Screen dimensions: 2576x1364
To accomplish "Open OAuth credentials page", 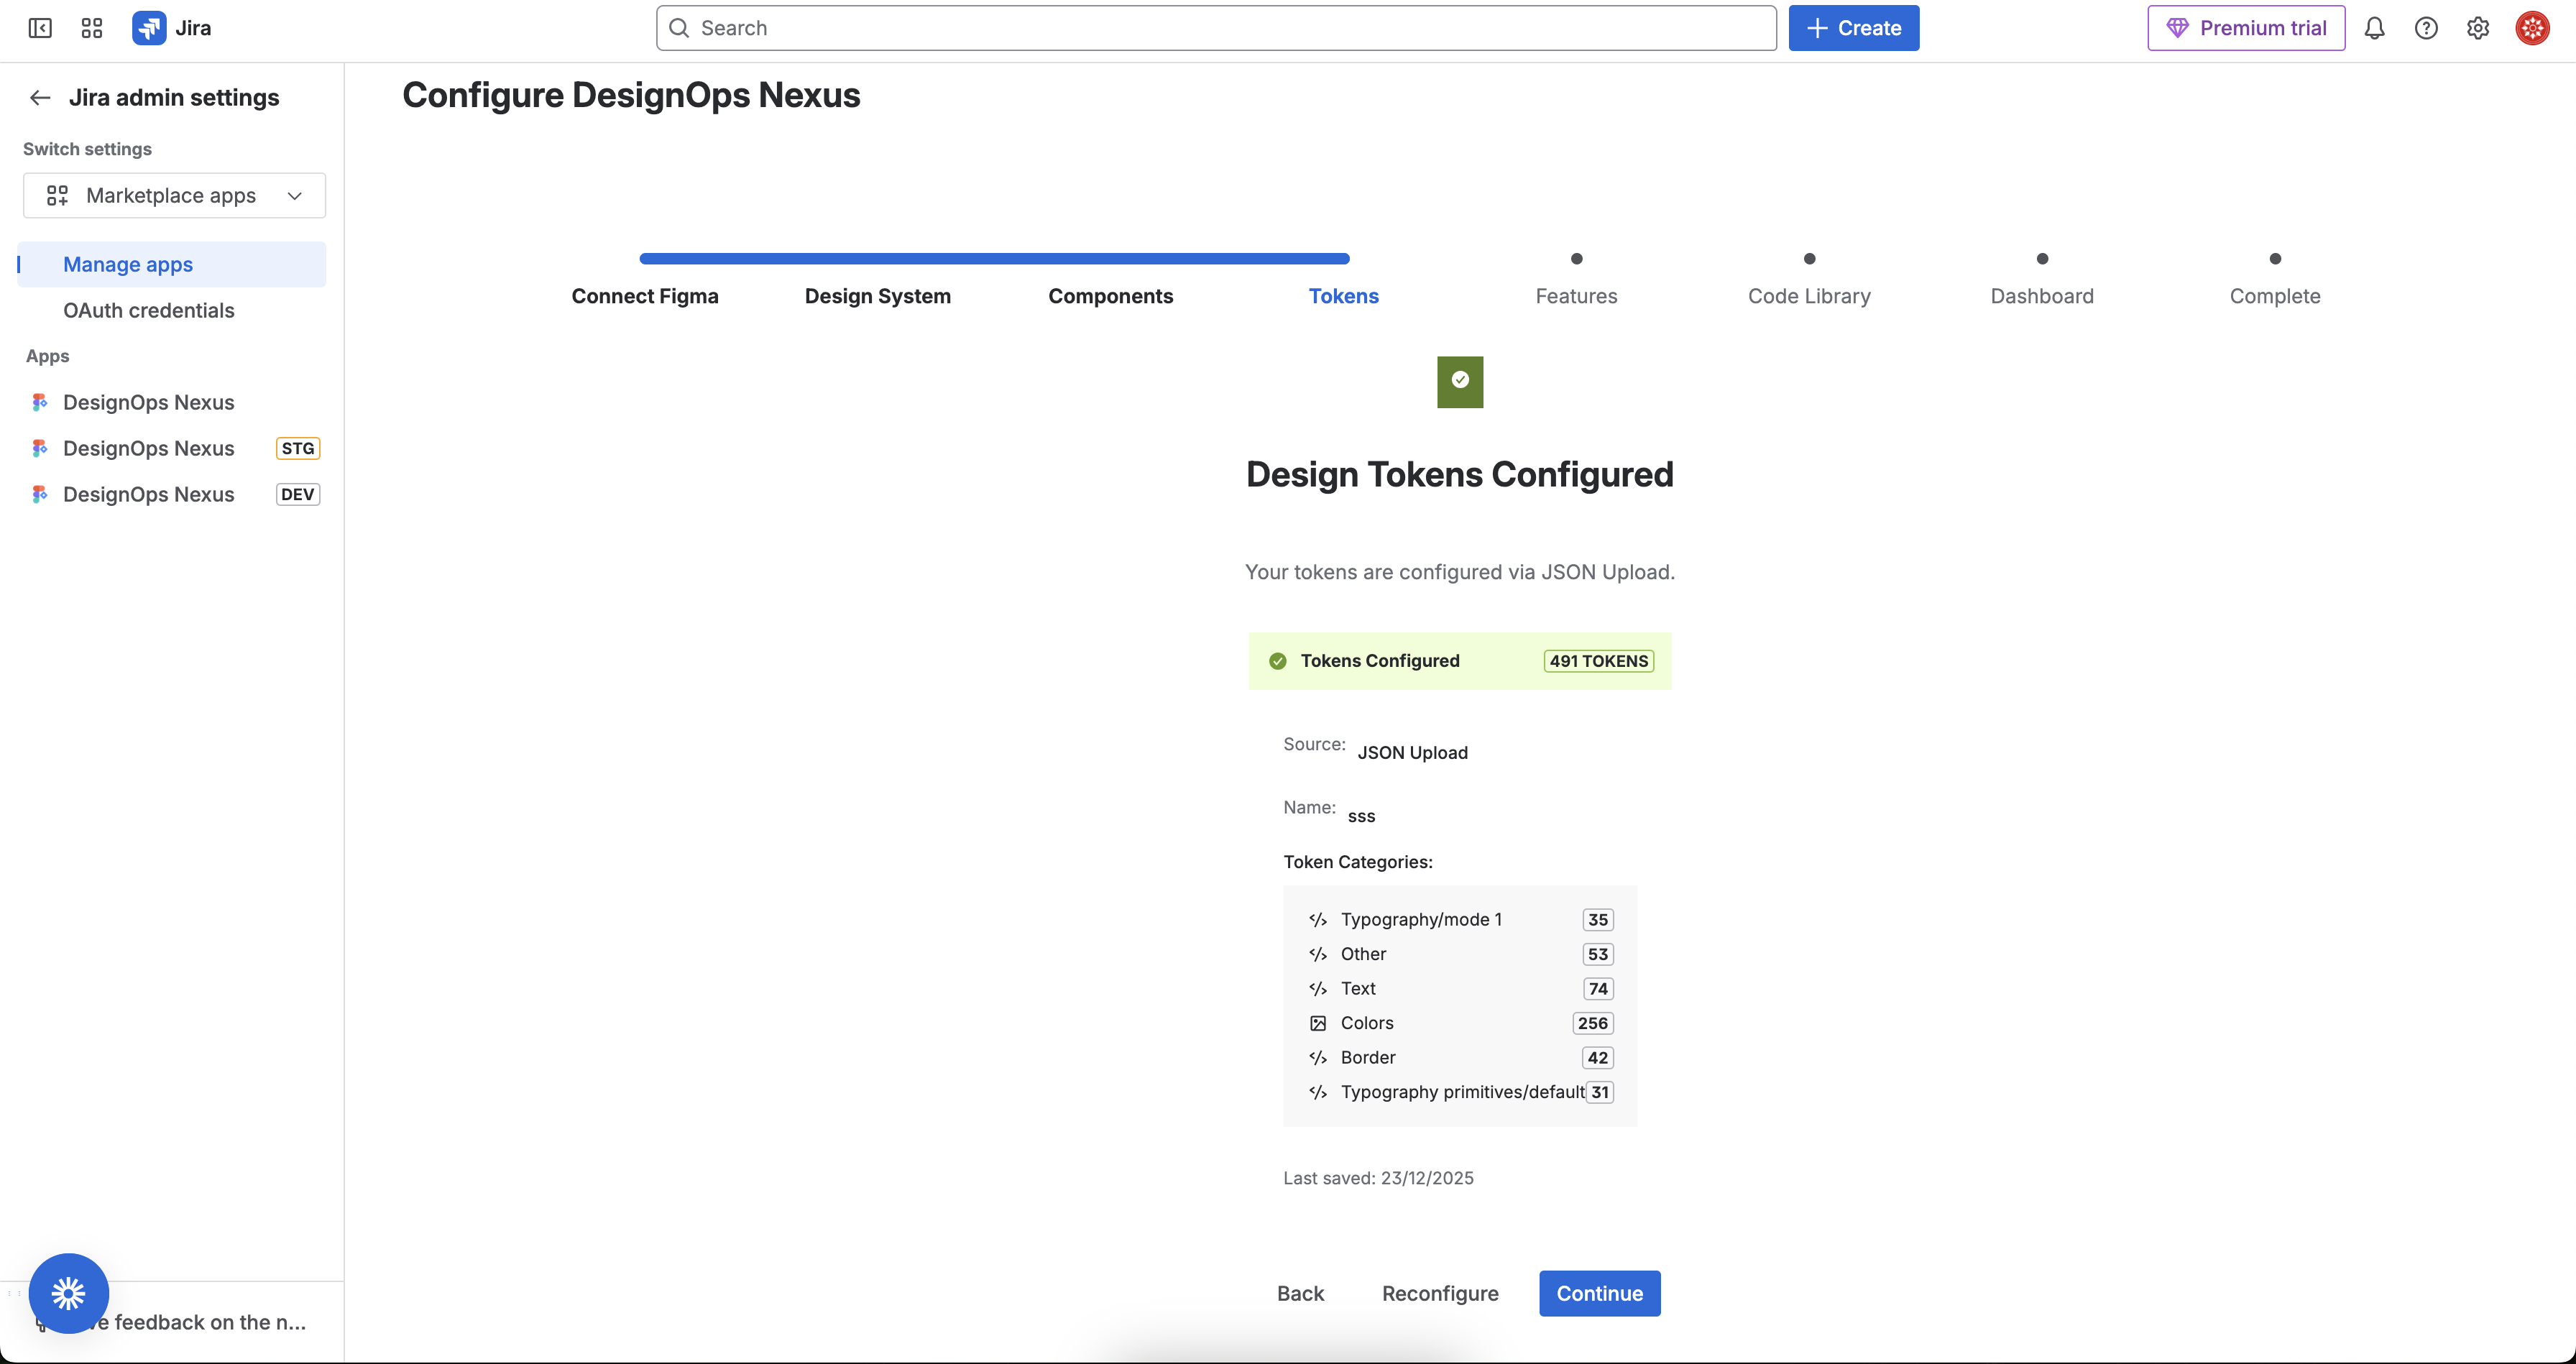I will 148,311.
